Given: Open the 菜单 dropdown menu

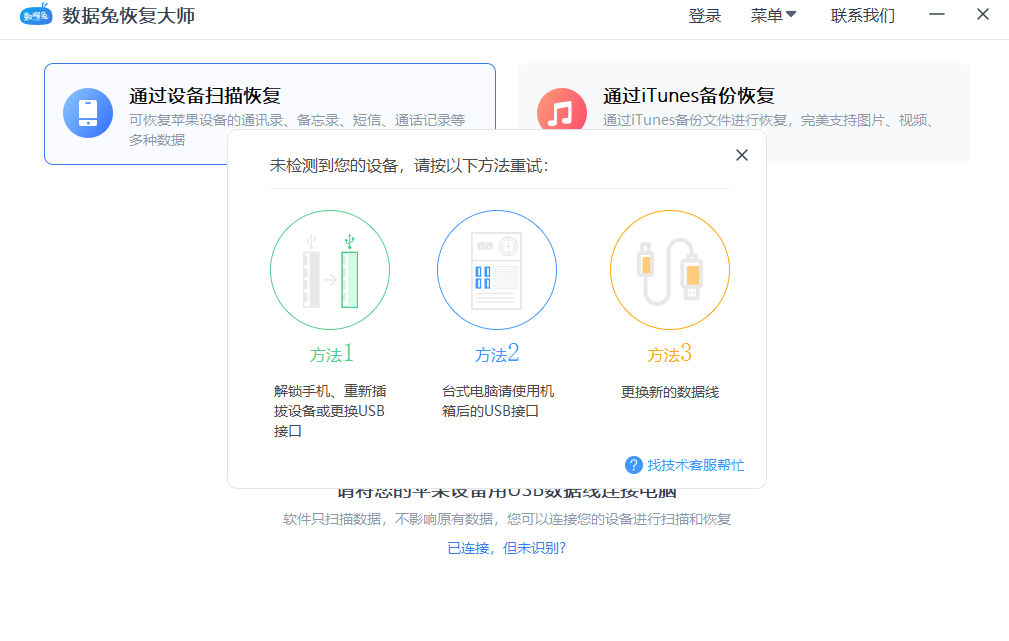Looking at the screenshot, I should (773, 16).
